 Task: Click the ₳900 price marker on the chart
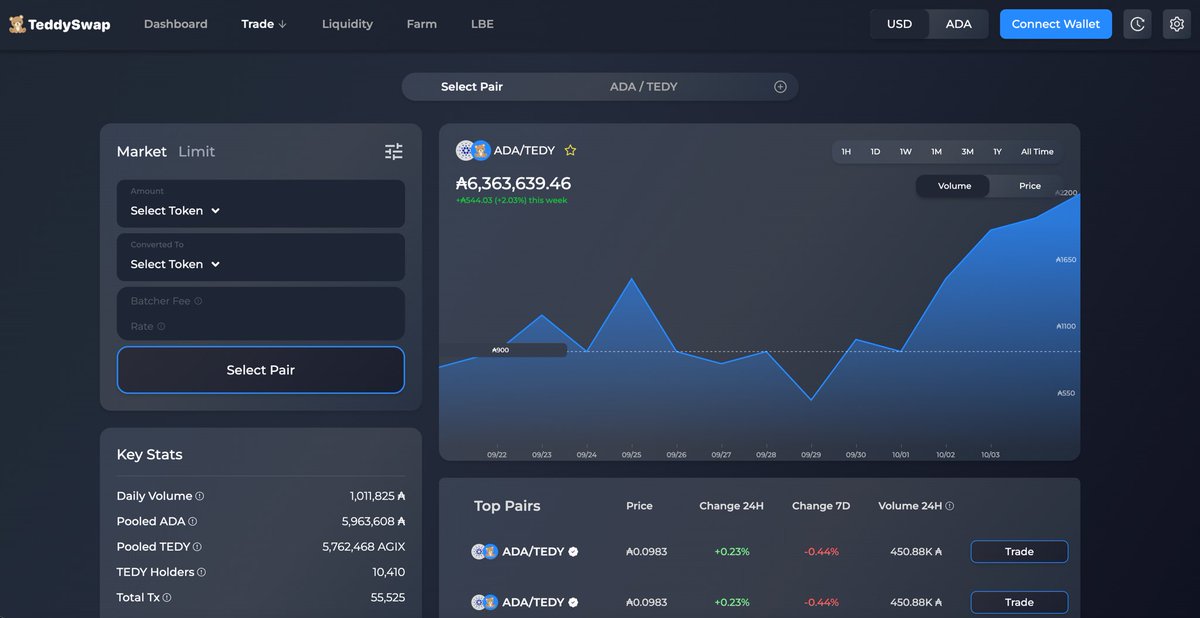point(501,351)
